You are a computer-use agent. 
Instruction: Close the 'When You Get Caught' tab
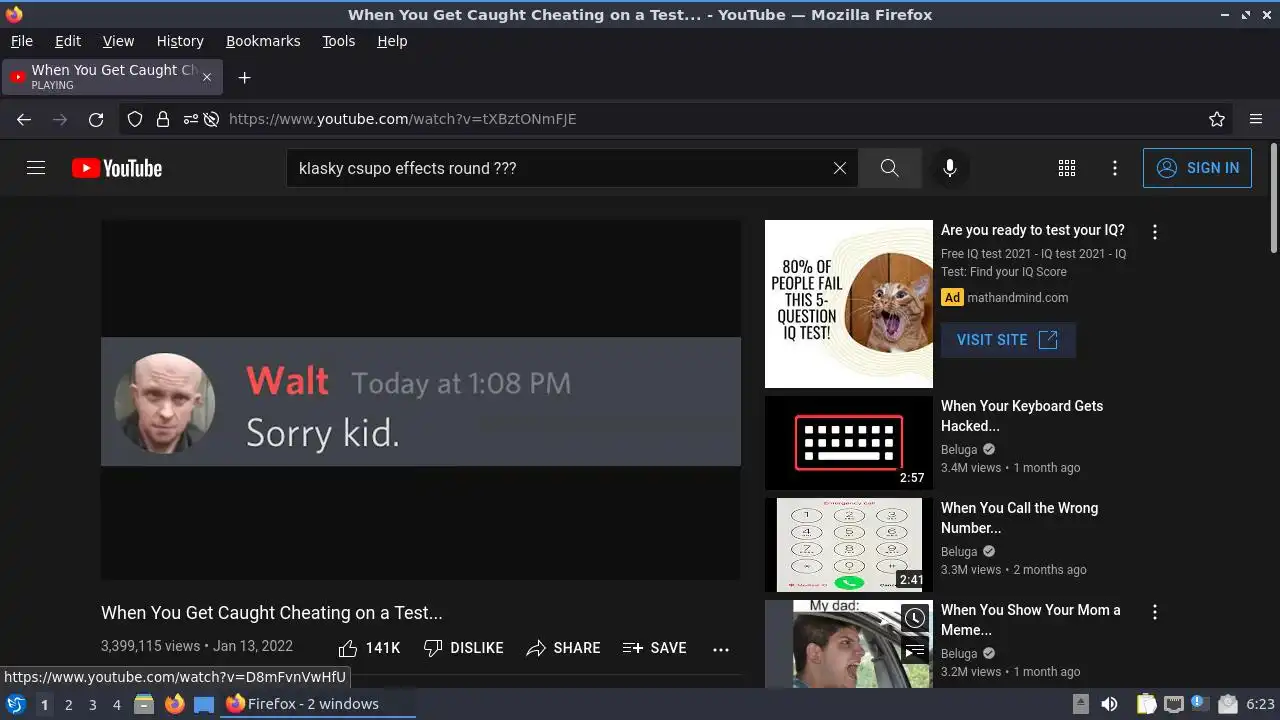(207, 77)
